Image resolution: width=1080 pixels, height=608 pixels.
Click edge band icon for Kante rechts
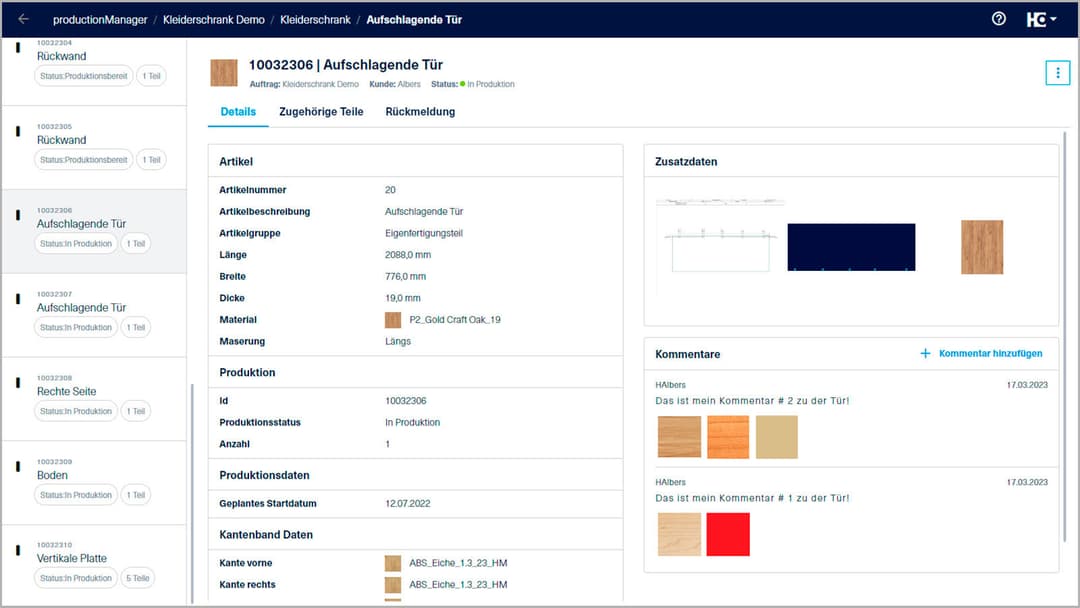click(392, 585)
